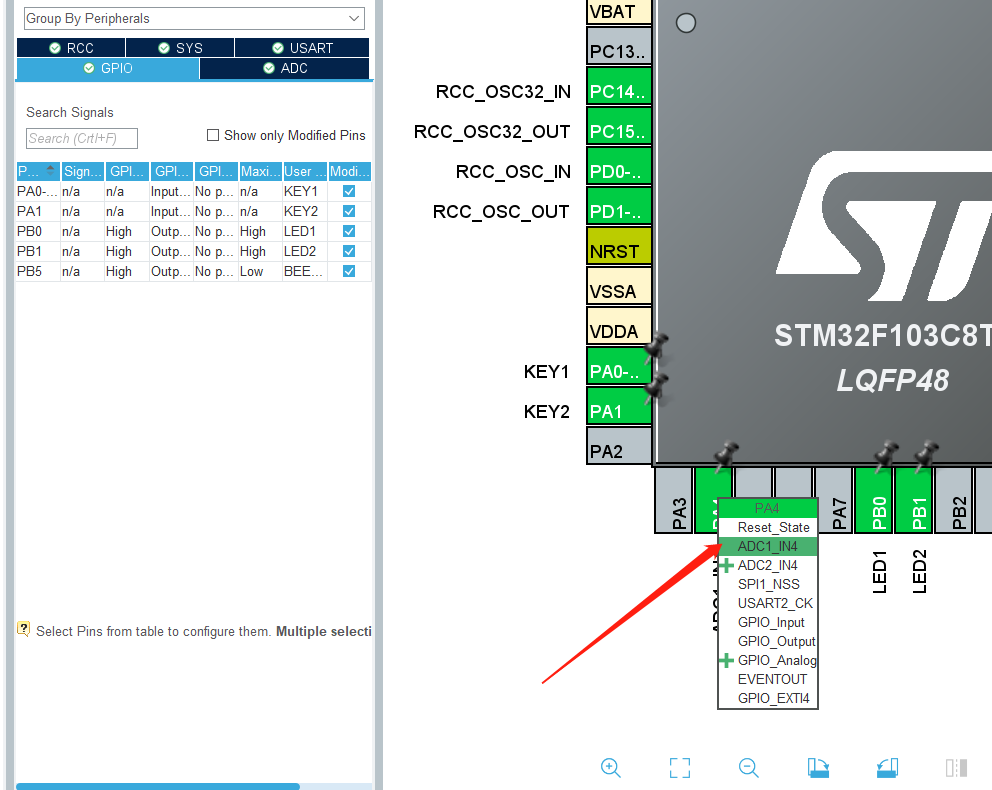The height and width of the screenshot is (790, 992).
Task: Choose GPIO_Input in the PA4 menu
Action: pyautogui.click(x=768, y=622)
